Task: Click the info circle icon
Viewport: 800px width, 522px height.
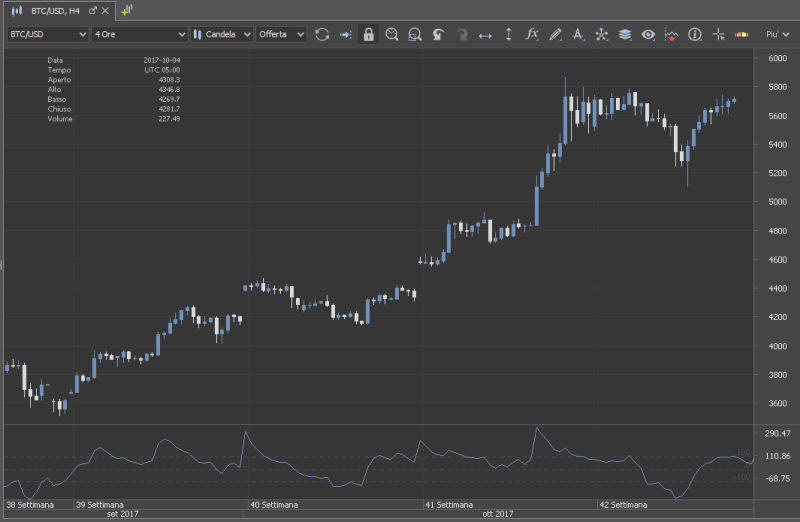Action: click(695, 34)
